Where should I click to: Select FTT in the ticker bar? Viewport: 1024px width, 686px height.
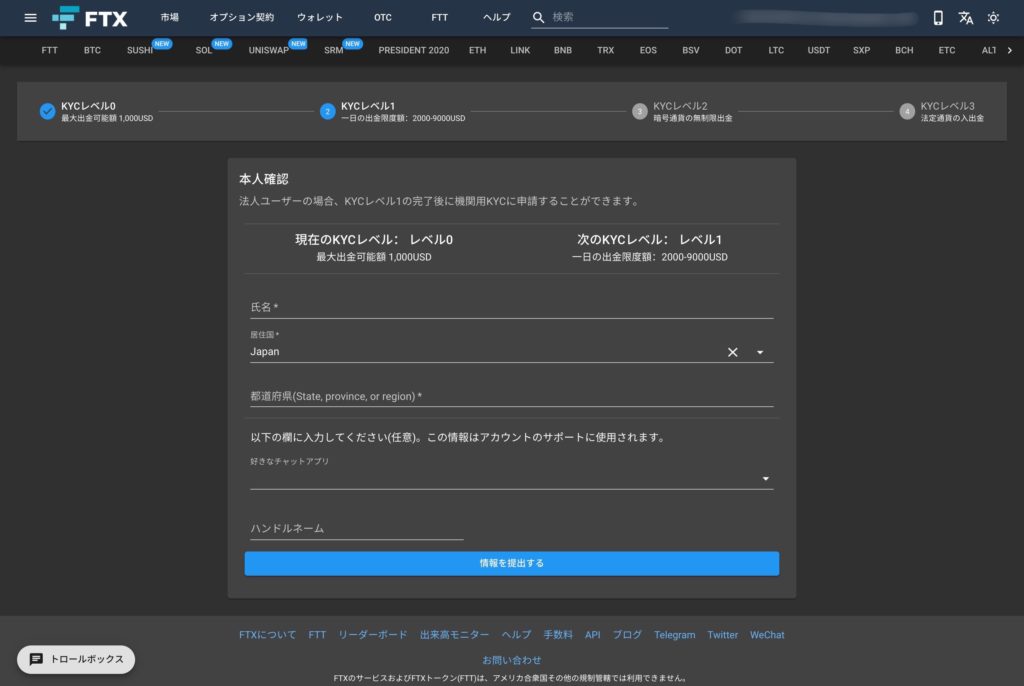point(50,50)
